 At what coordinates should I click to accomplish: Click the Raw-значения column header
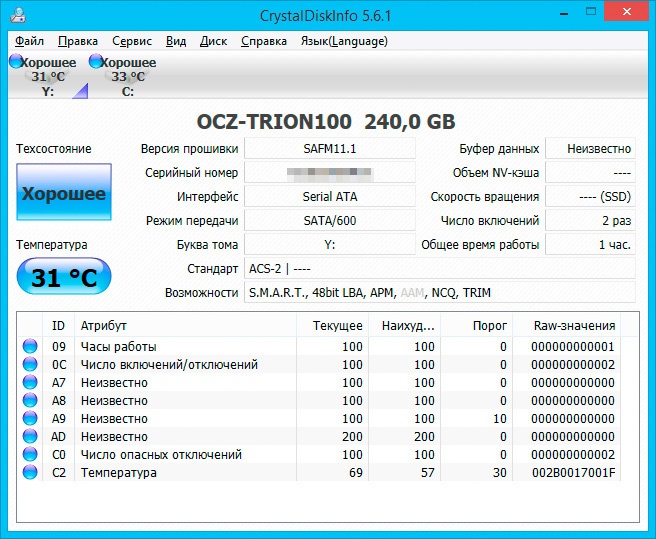tap(566, 325)
